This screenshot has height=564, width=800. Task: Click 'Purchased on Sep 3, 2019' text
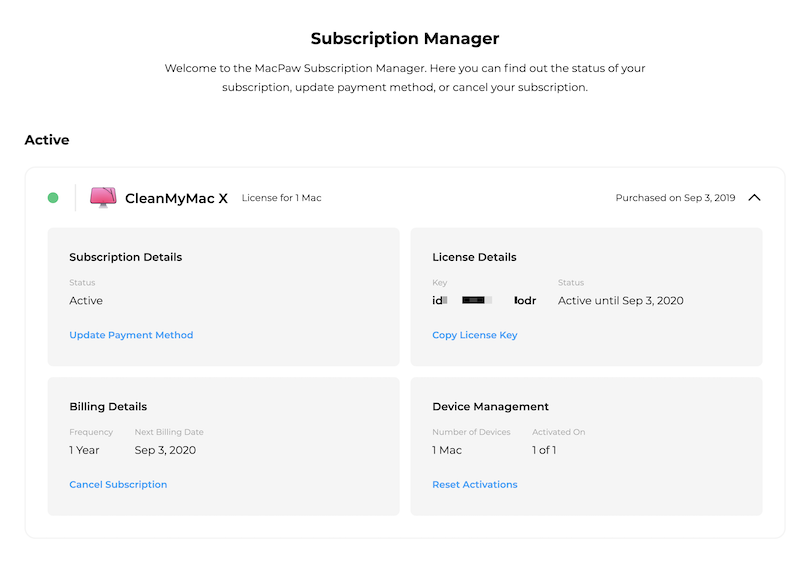[x=676, y=198]
